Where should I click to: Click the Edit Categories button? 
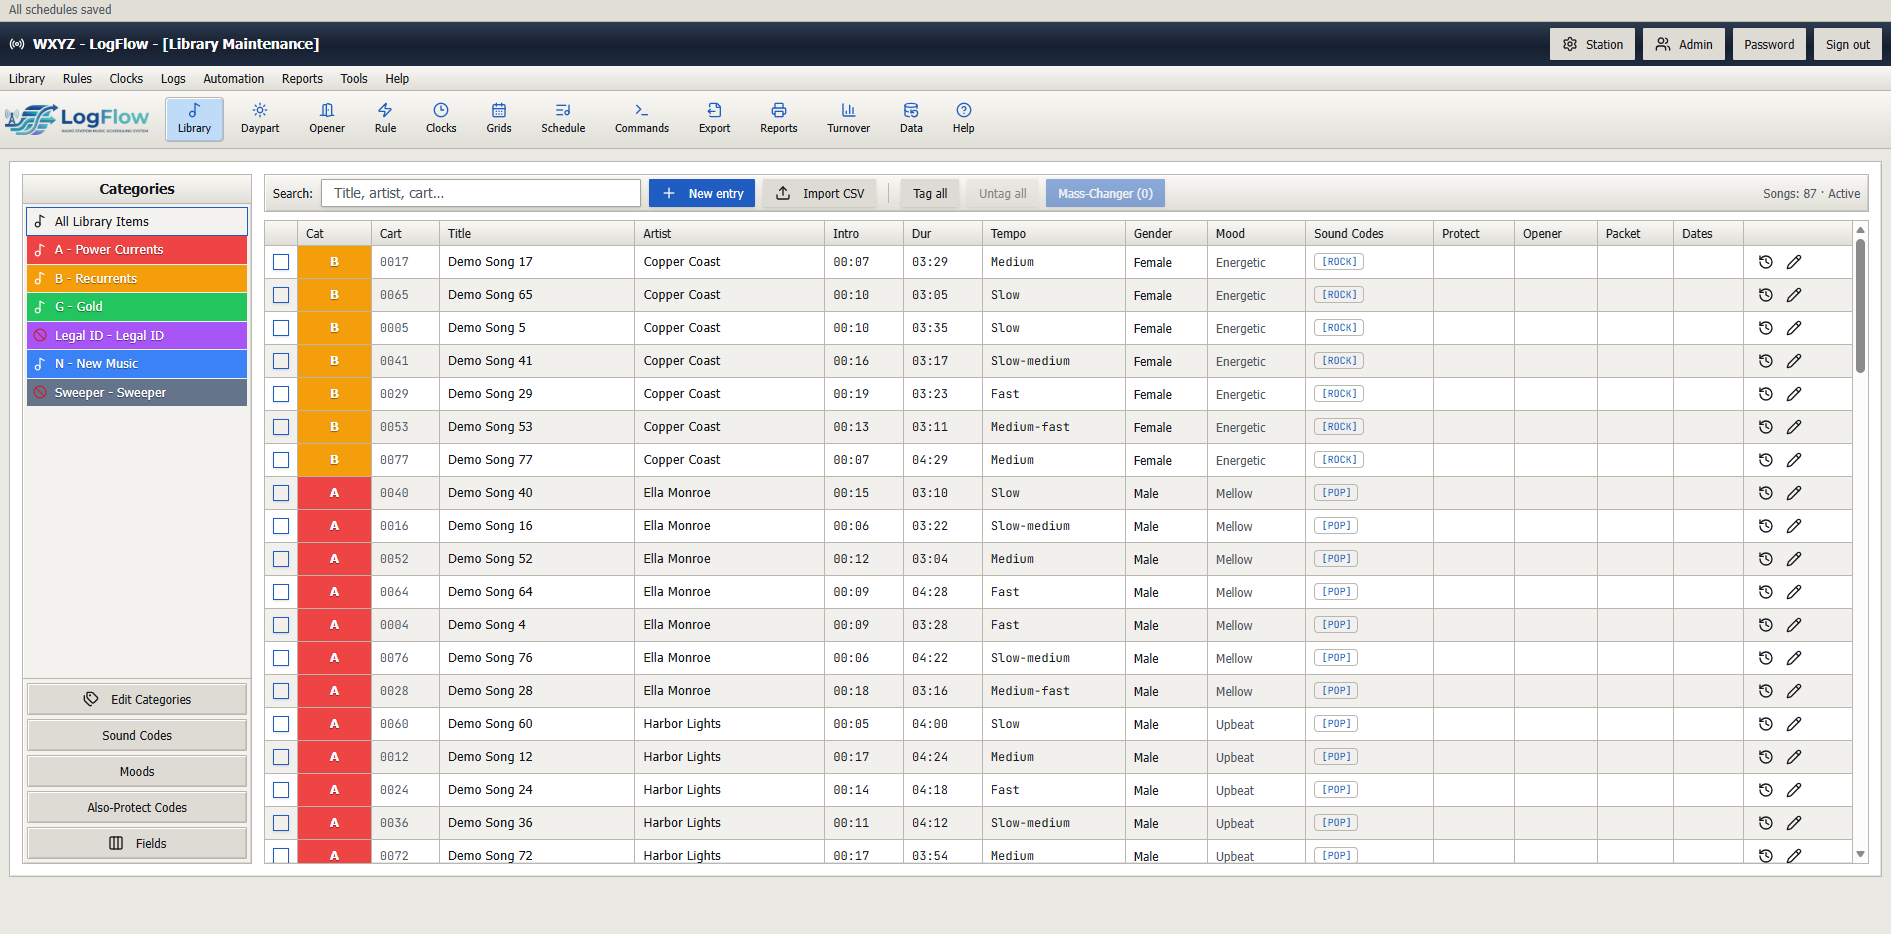pyautogui.click(x=137, y=699)
